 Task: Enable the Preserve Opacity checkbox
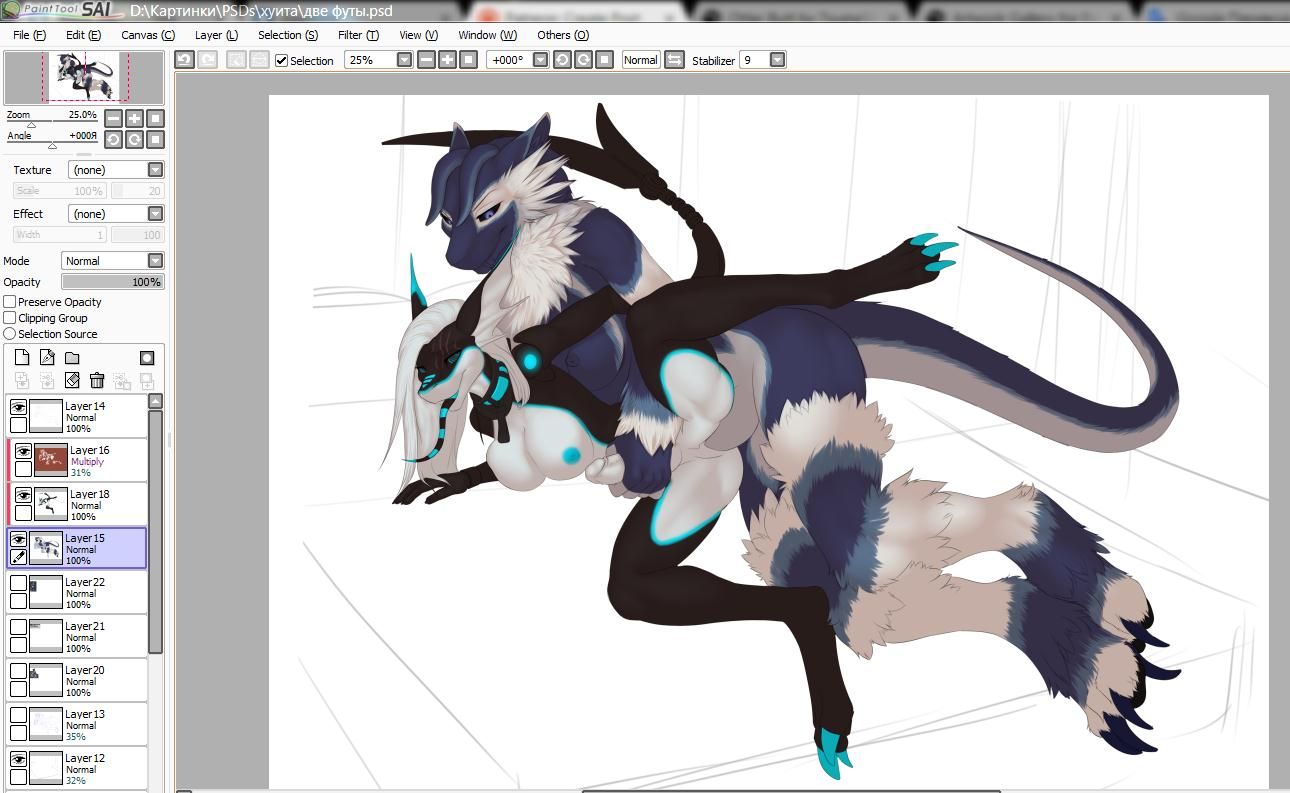tap(10, 302)
